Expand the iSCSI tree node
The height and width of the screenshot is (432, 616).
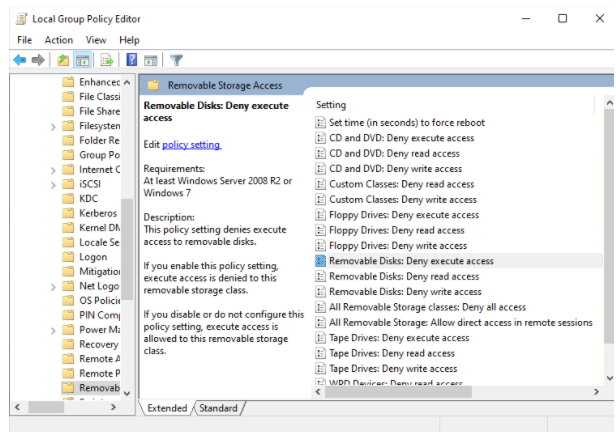click(x=53, y=185)
